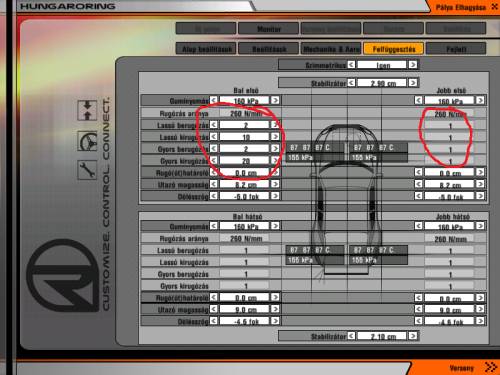Increase the front Stabilizátor value
Image resolution: width=500 pixels, height=375 pixels.
(413, 82)
